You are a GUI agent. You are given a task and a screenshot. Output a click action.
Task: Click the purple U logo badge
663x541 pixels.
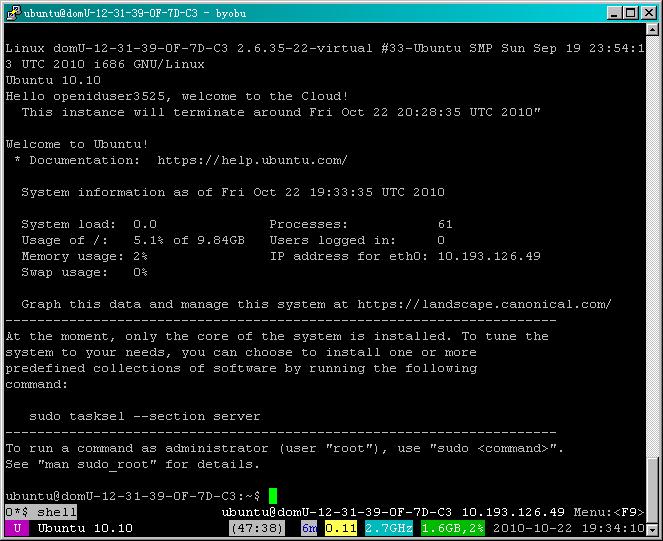pos(17,528)
